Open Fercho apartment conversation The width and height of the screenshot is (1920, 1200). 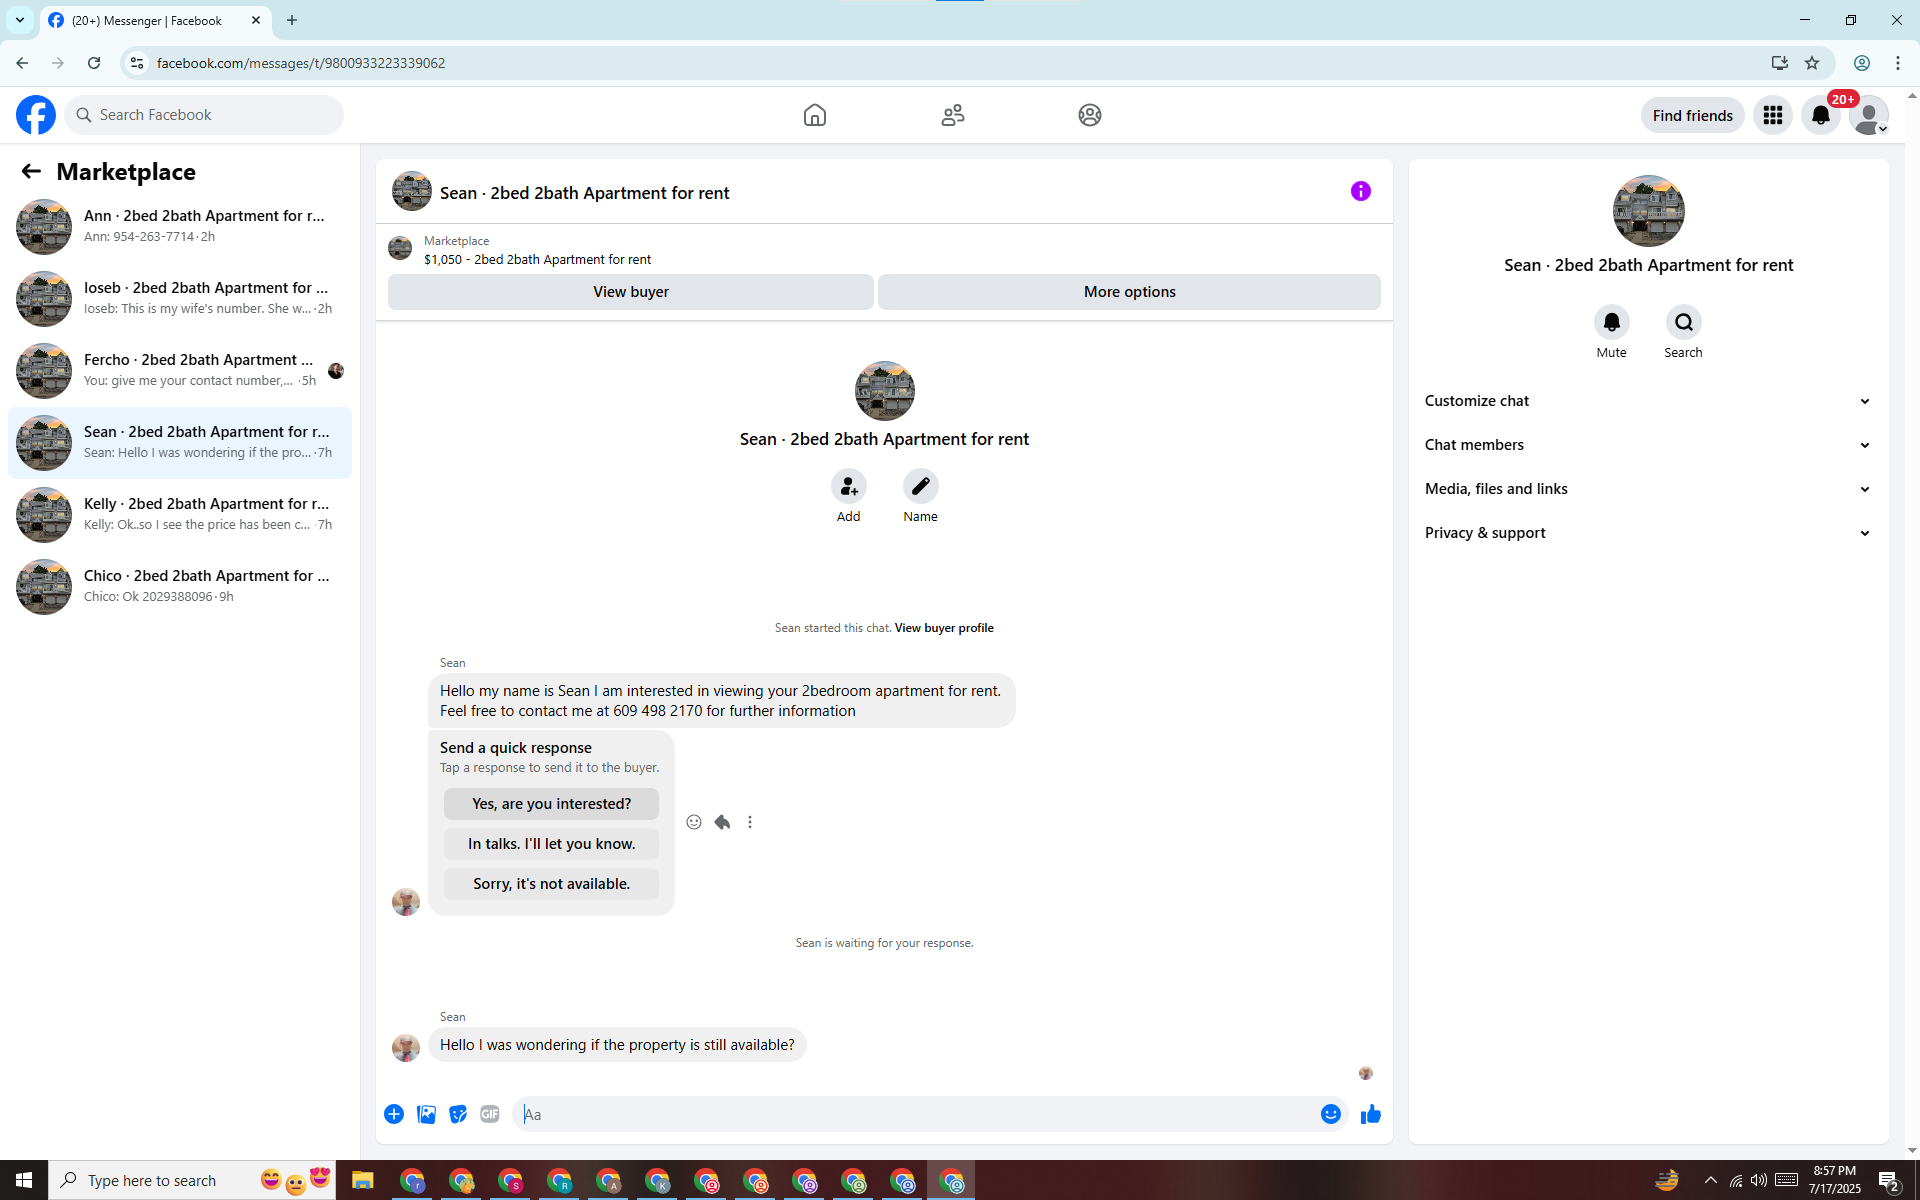(180, 371)
